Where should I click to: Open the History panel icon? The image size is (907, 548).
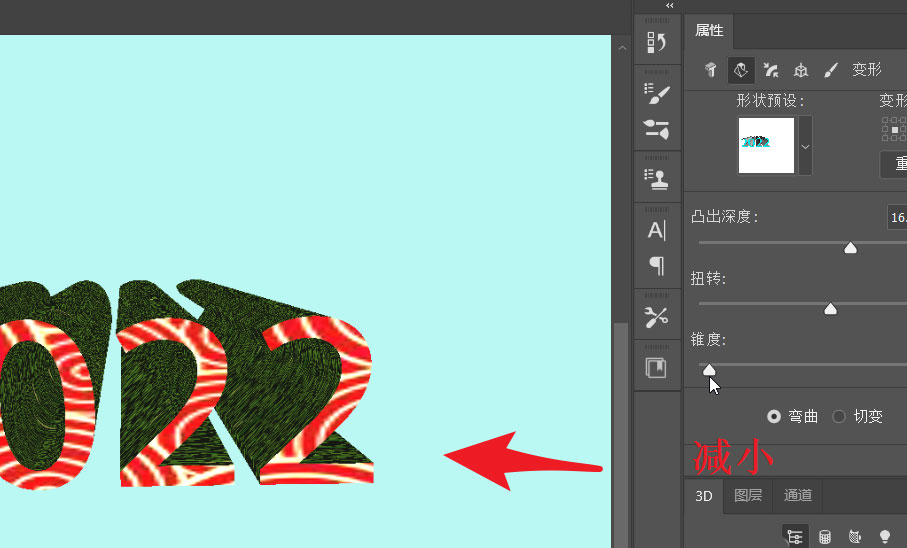point(657,42)
